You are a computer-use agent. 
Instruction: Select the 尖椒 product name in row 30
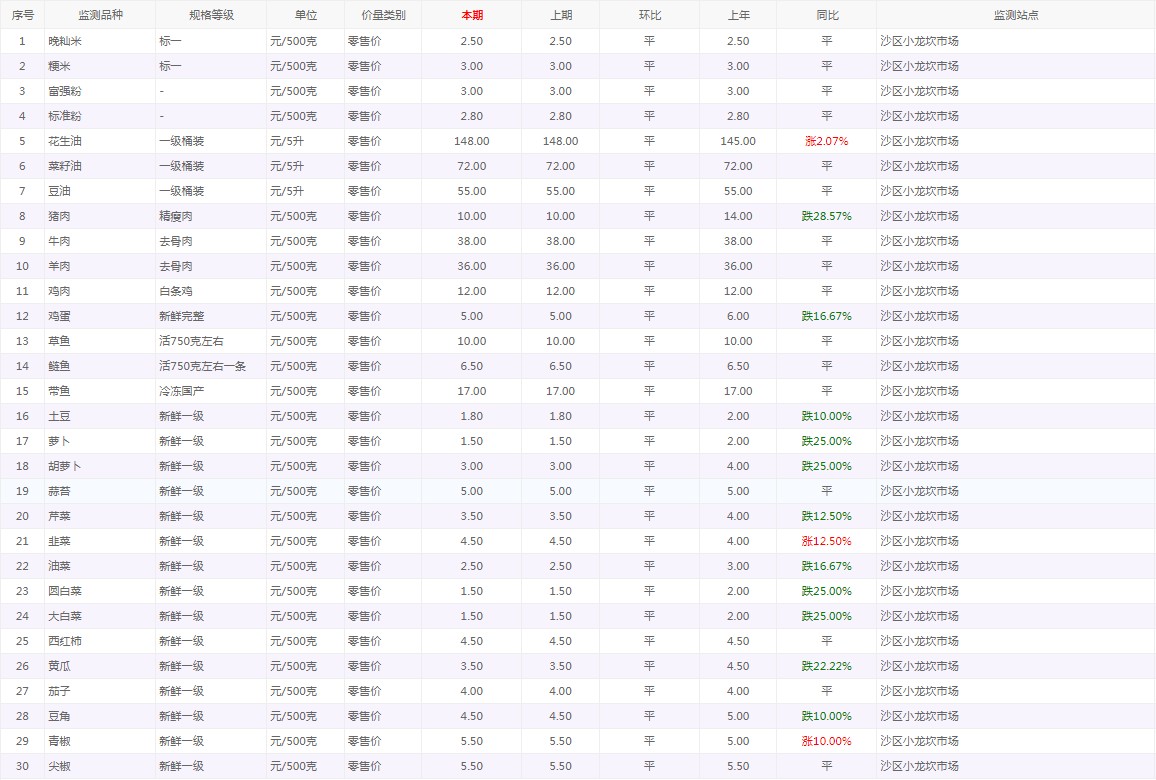tap(59, 766)
